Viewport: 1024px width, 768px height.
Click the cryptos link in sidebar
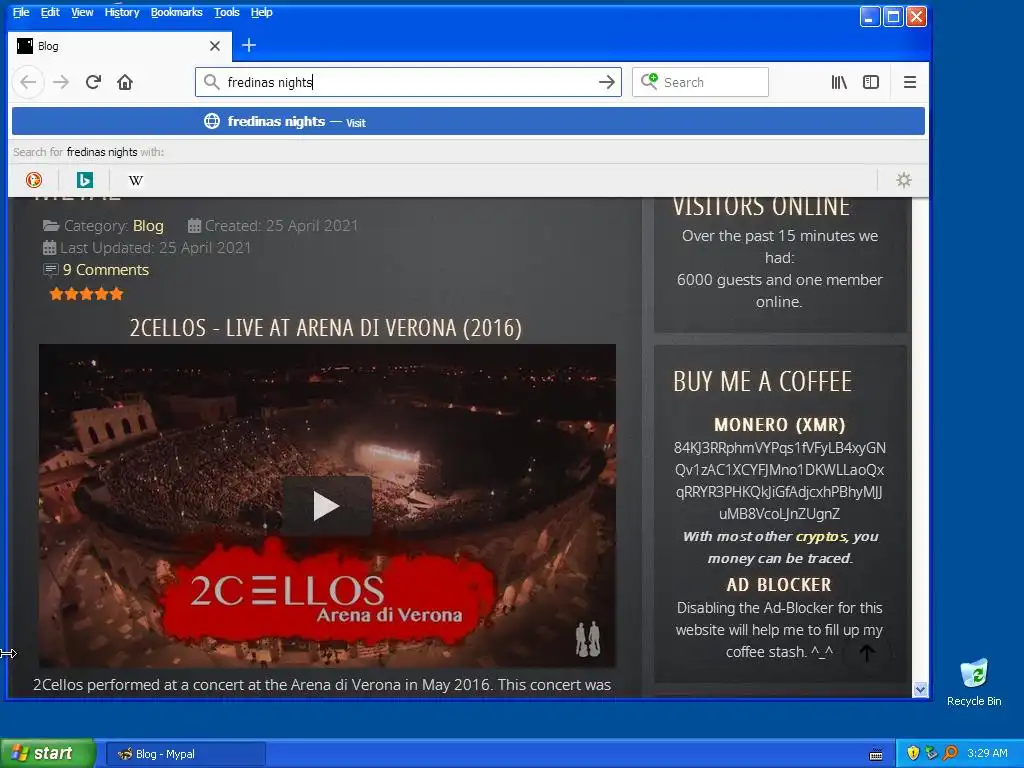coord(822,536)
